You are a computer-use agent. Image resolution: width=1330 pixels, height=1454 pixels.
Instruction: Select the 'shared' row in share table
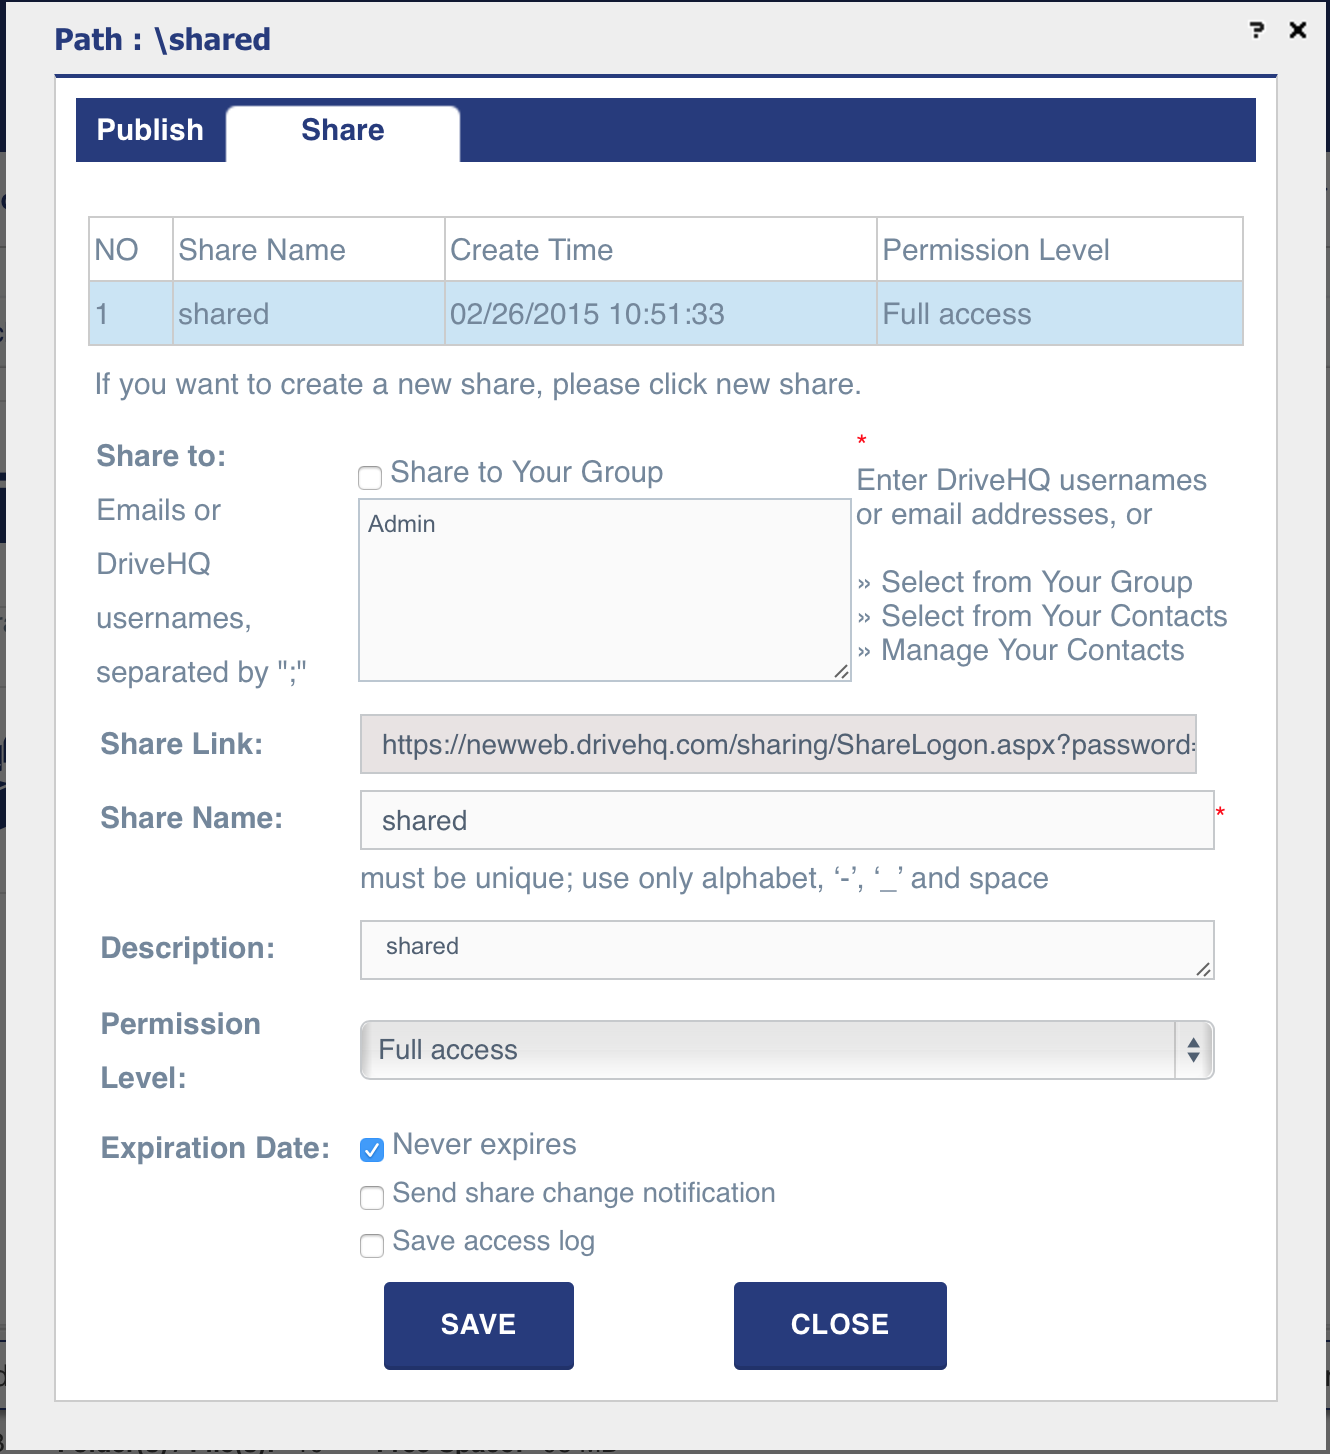[x=665, y=314]
